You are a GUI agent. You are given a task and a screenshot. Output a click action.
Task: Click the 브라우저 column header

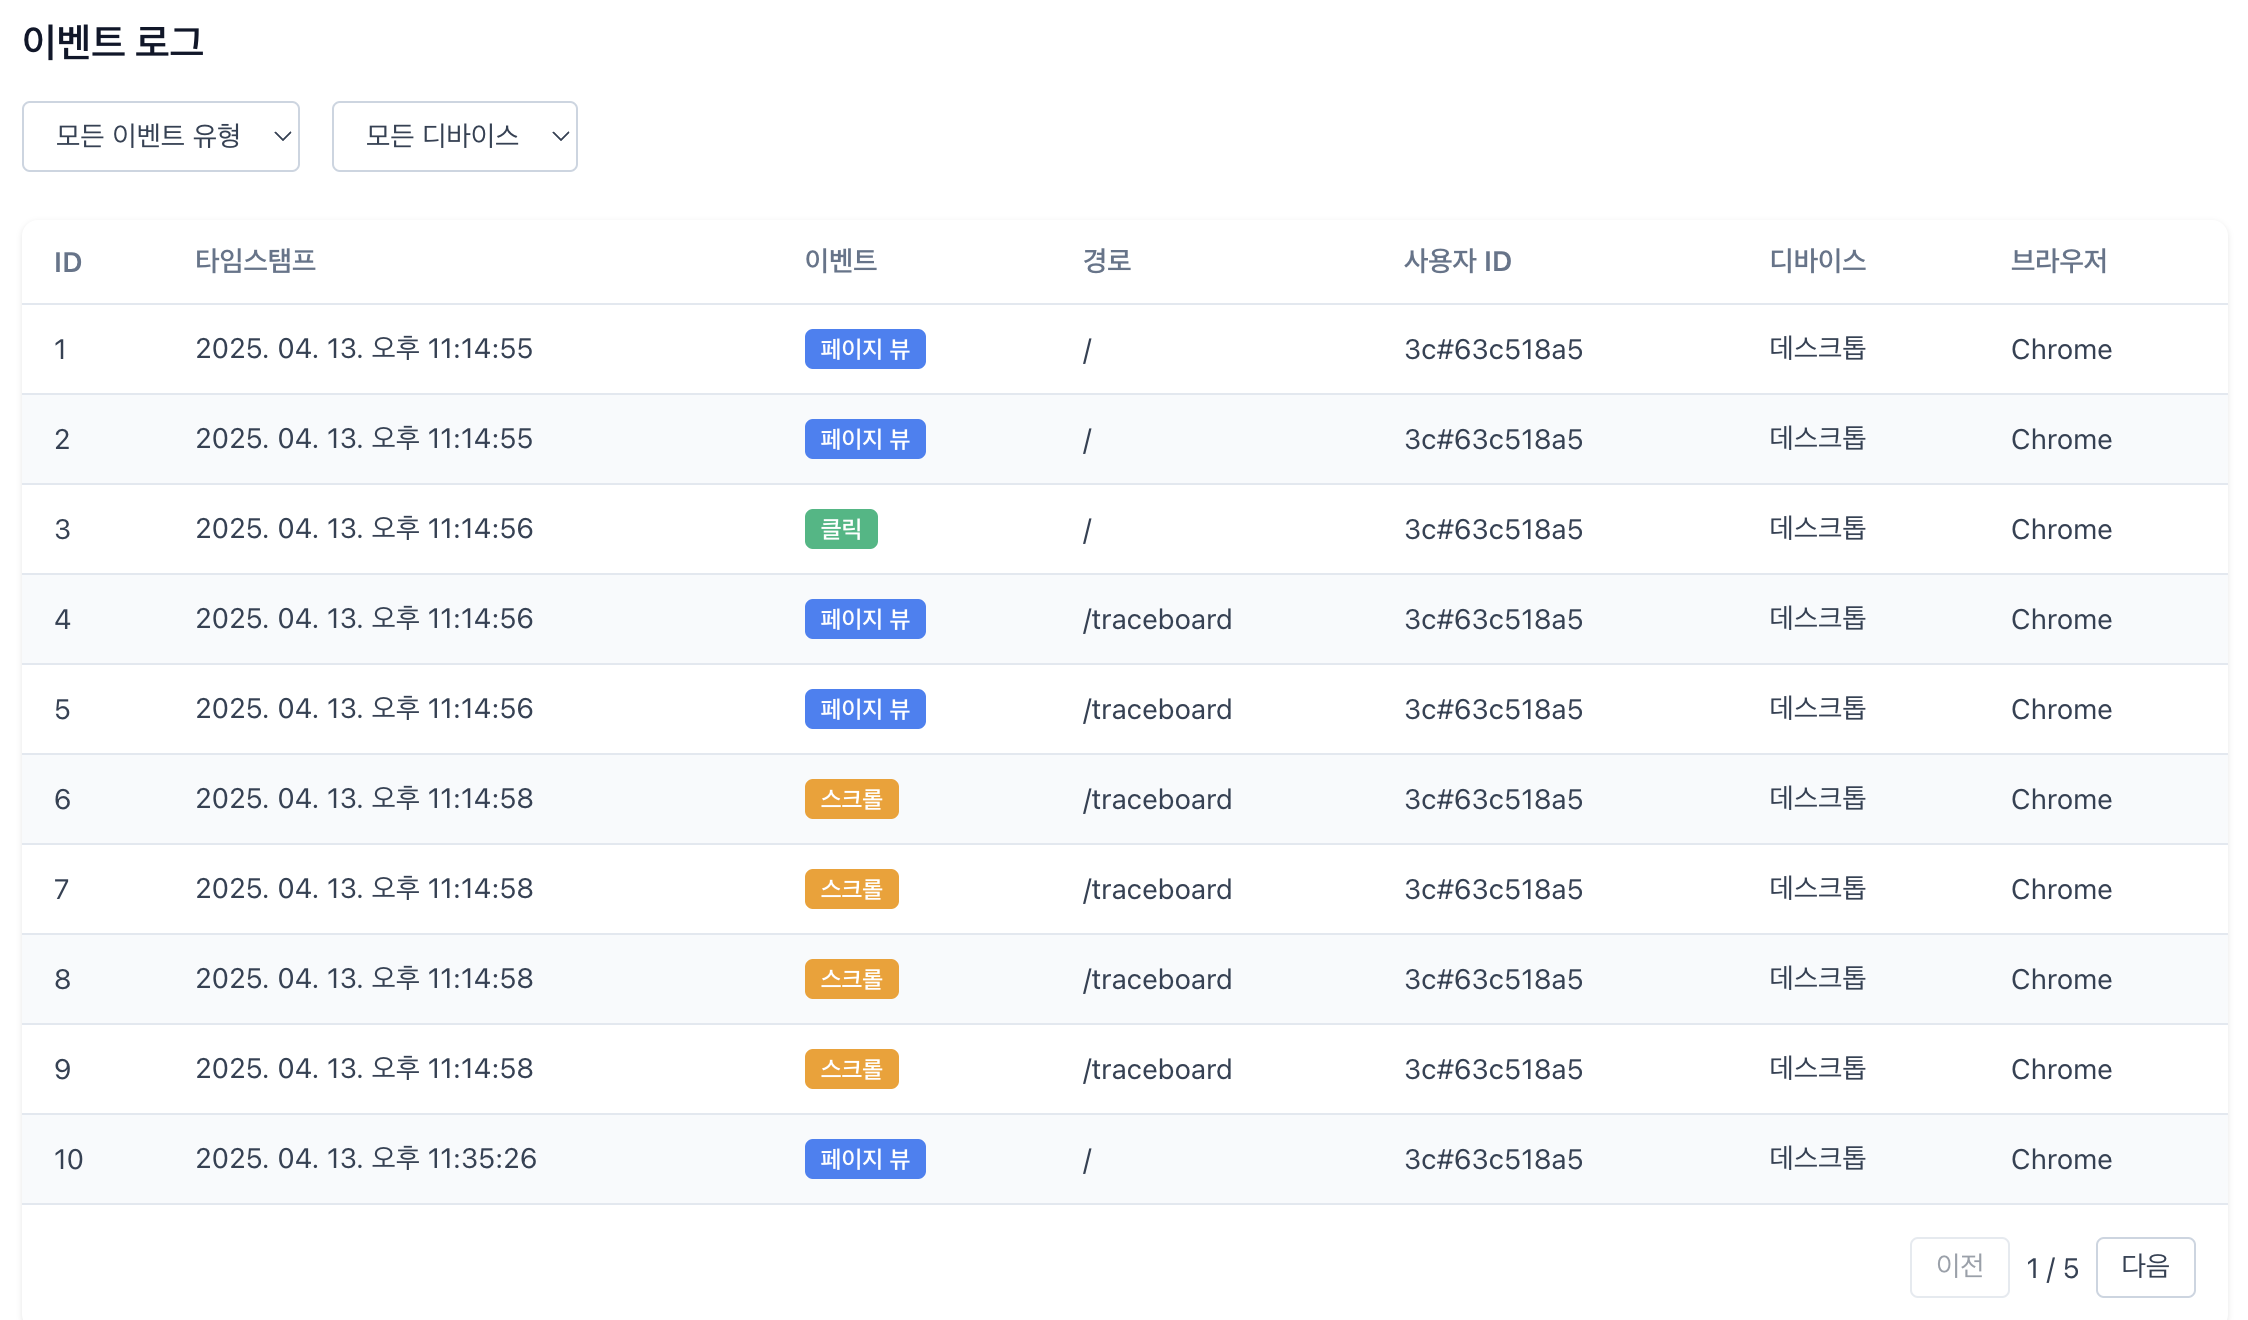pyautogui.click(x=2058, y=261)
